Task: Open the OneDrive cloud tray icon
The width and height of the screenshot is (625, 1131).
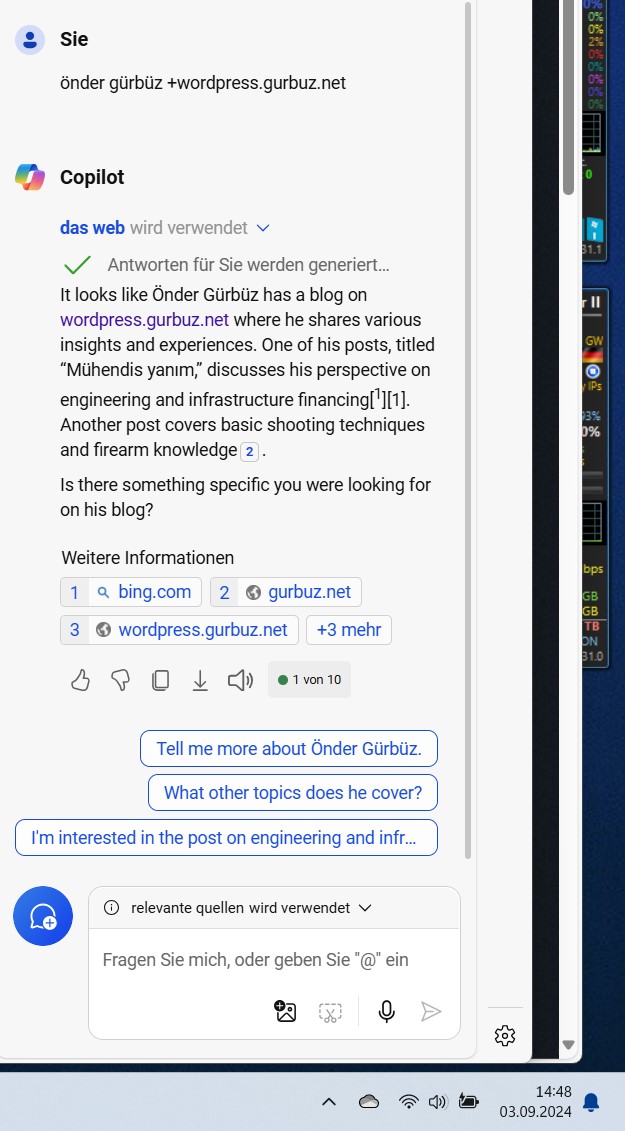Action: (x=369, y=1101)
